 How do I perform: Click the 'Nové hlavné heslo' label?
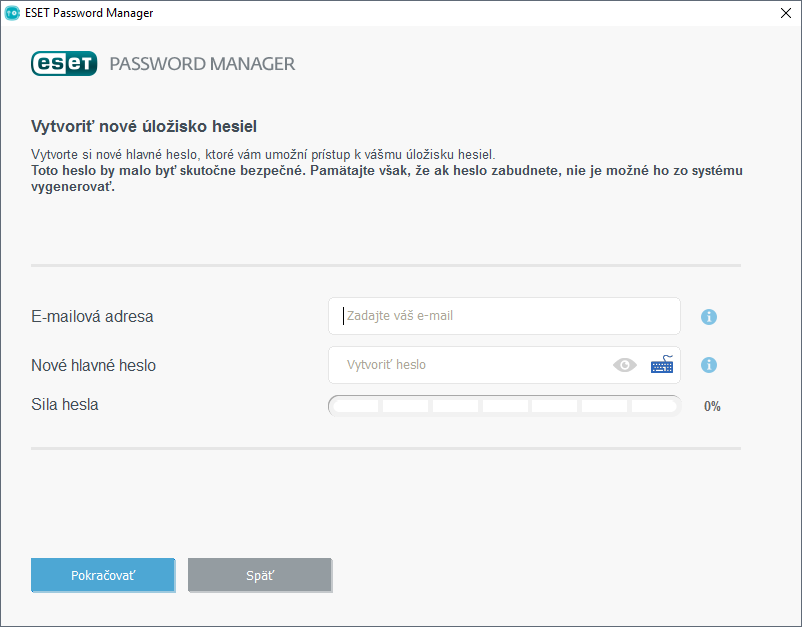click(94, 365)
